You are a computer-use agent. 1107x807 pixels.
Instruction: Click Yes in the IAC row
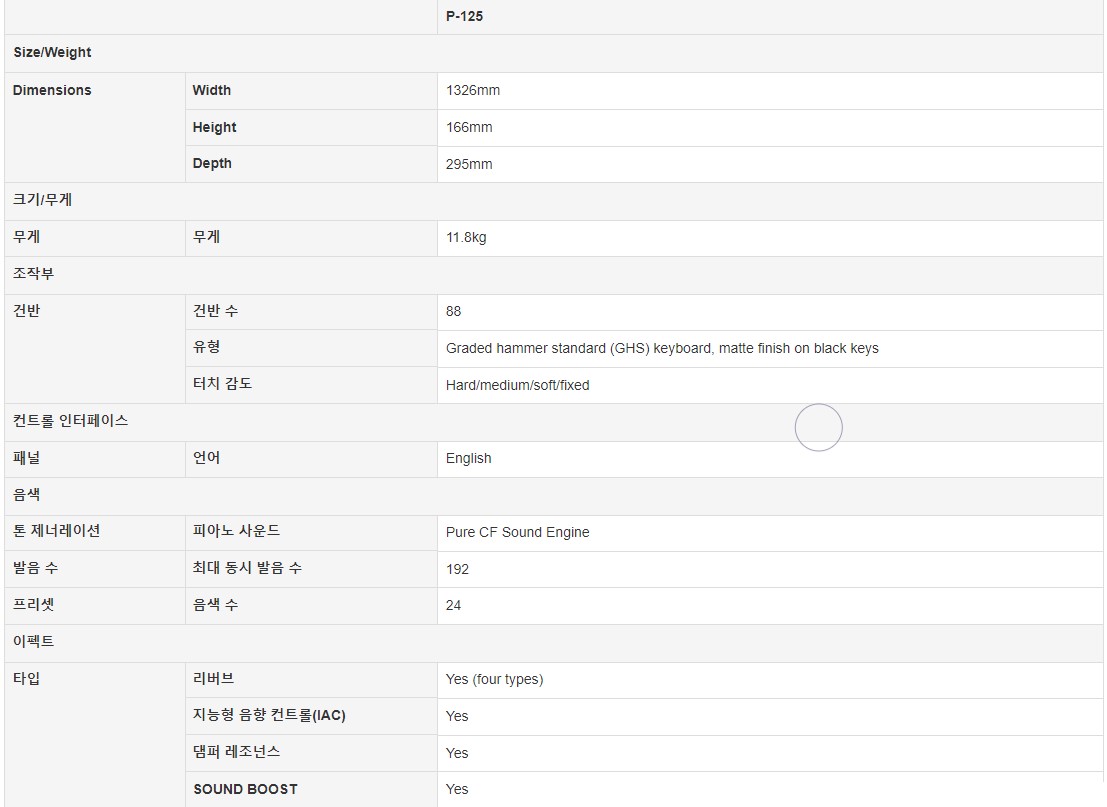tap(457, 717)
